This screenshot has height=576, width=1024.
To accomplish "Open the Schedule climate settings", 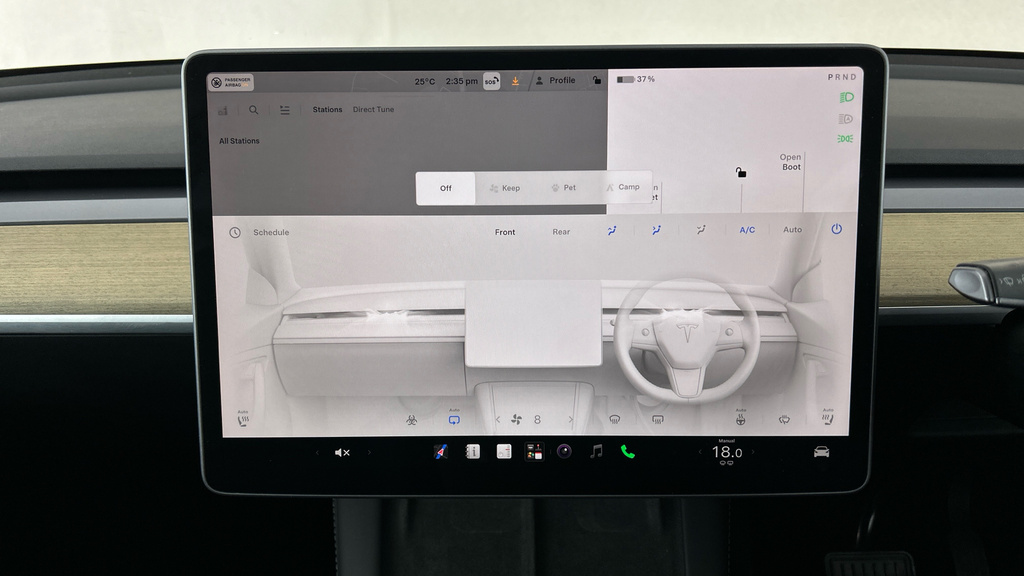I will [x=271, y=232].
